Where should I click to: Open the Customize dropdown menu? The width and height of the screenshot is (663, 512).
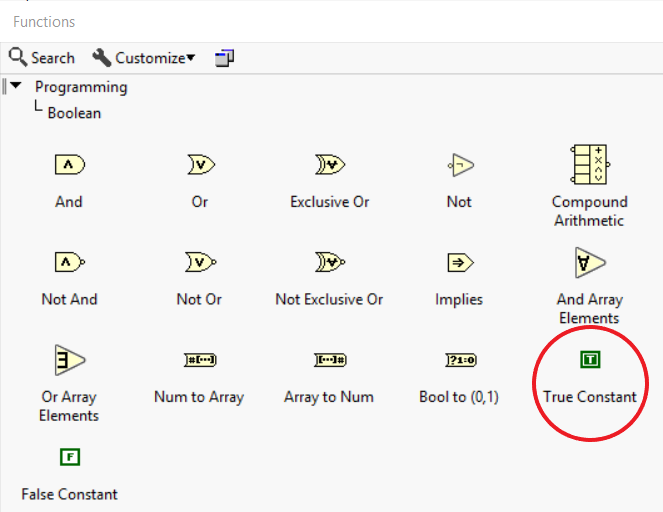(144, 57)
